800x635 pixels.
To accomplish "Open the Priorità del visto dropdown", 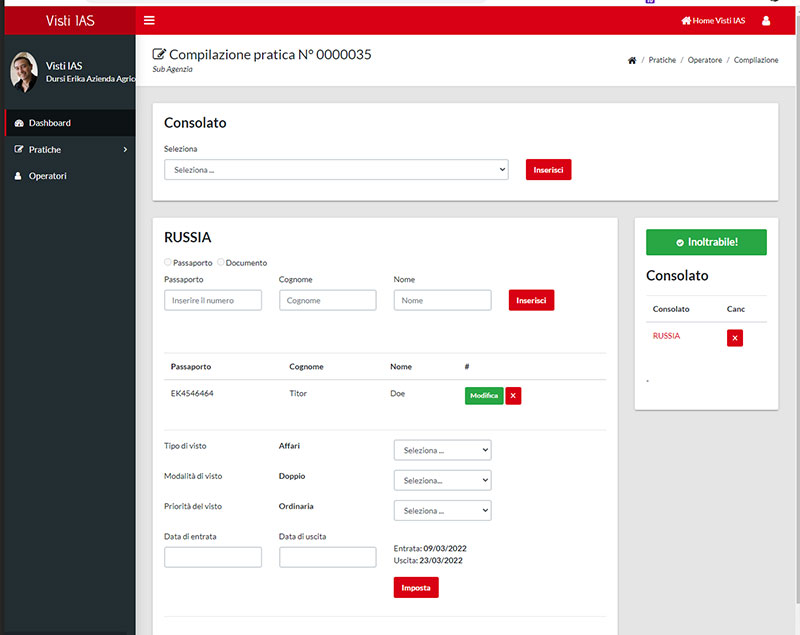I will [x=442, y=511].
